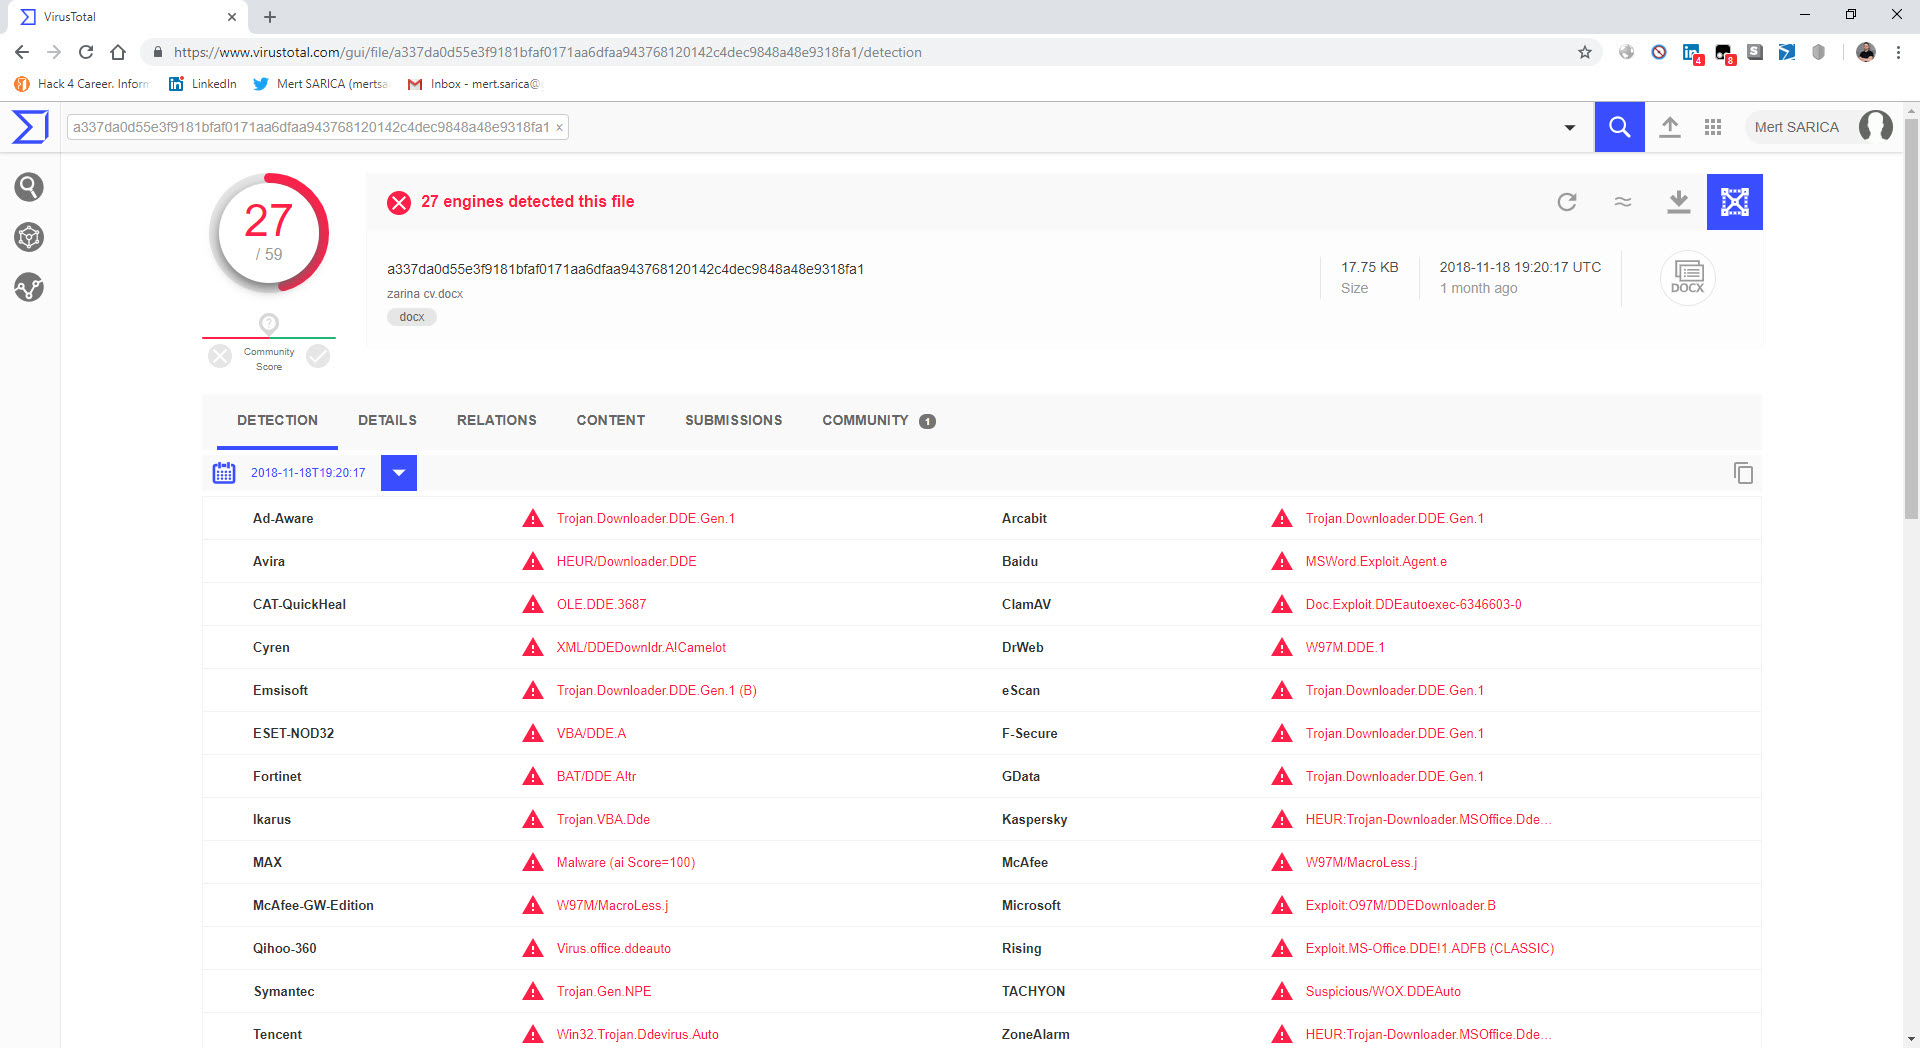Click the copy detections clipboard icon
The height and width of the screenshot is (1048, 1920).
[x=1743, y=473]
